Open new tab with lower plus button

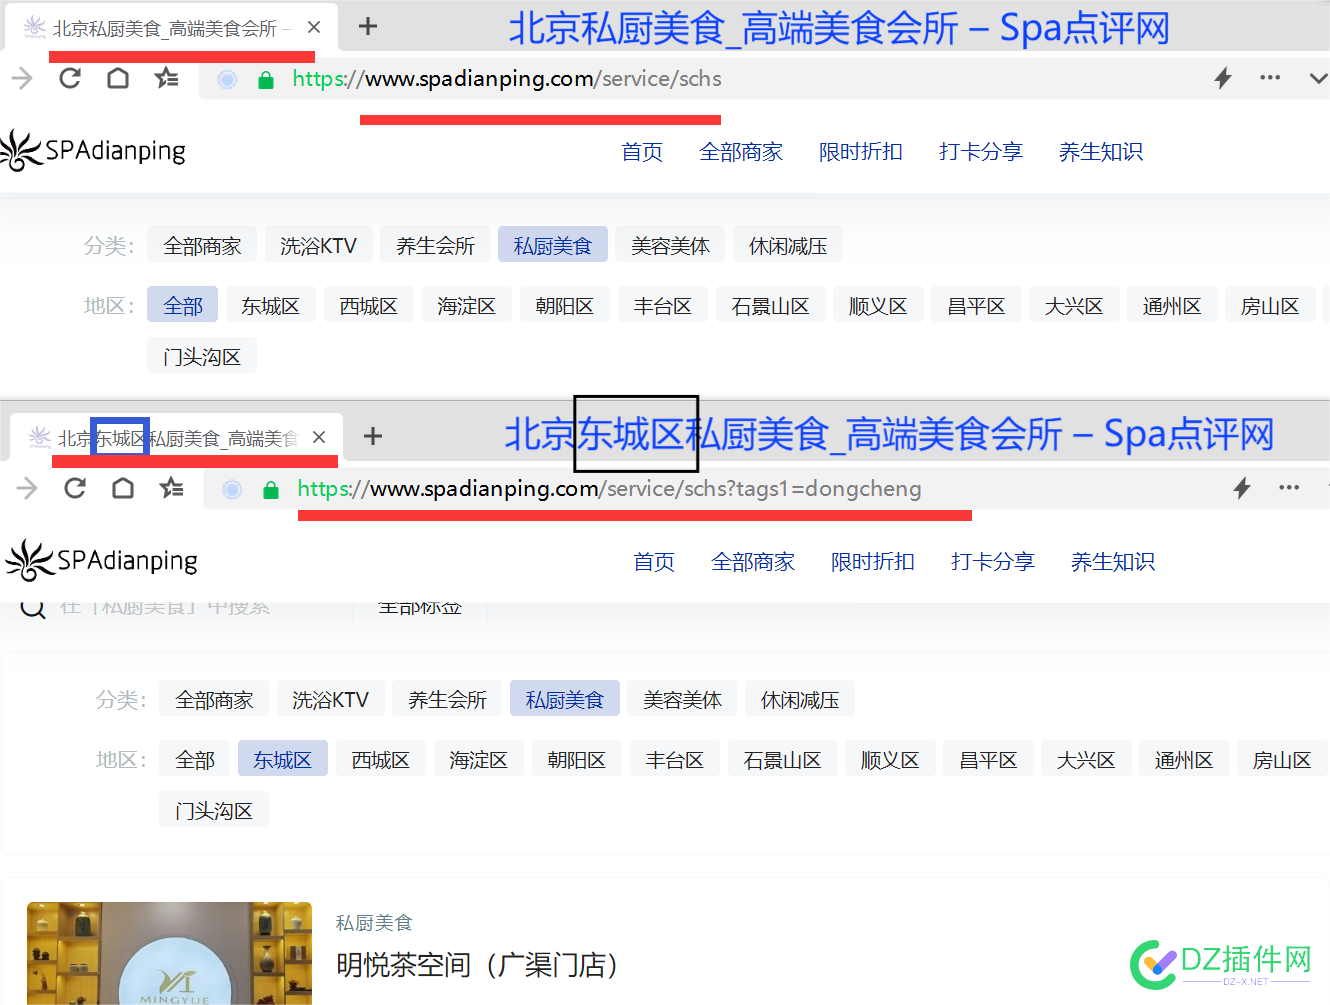373,436
